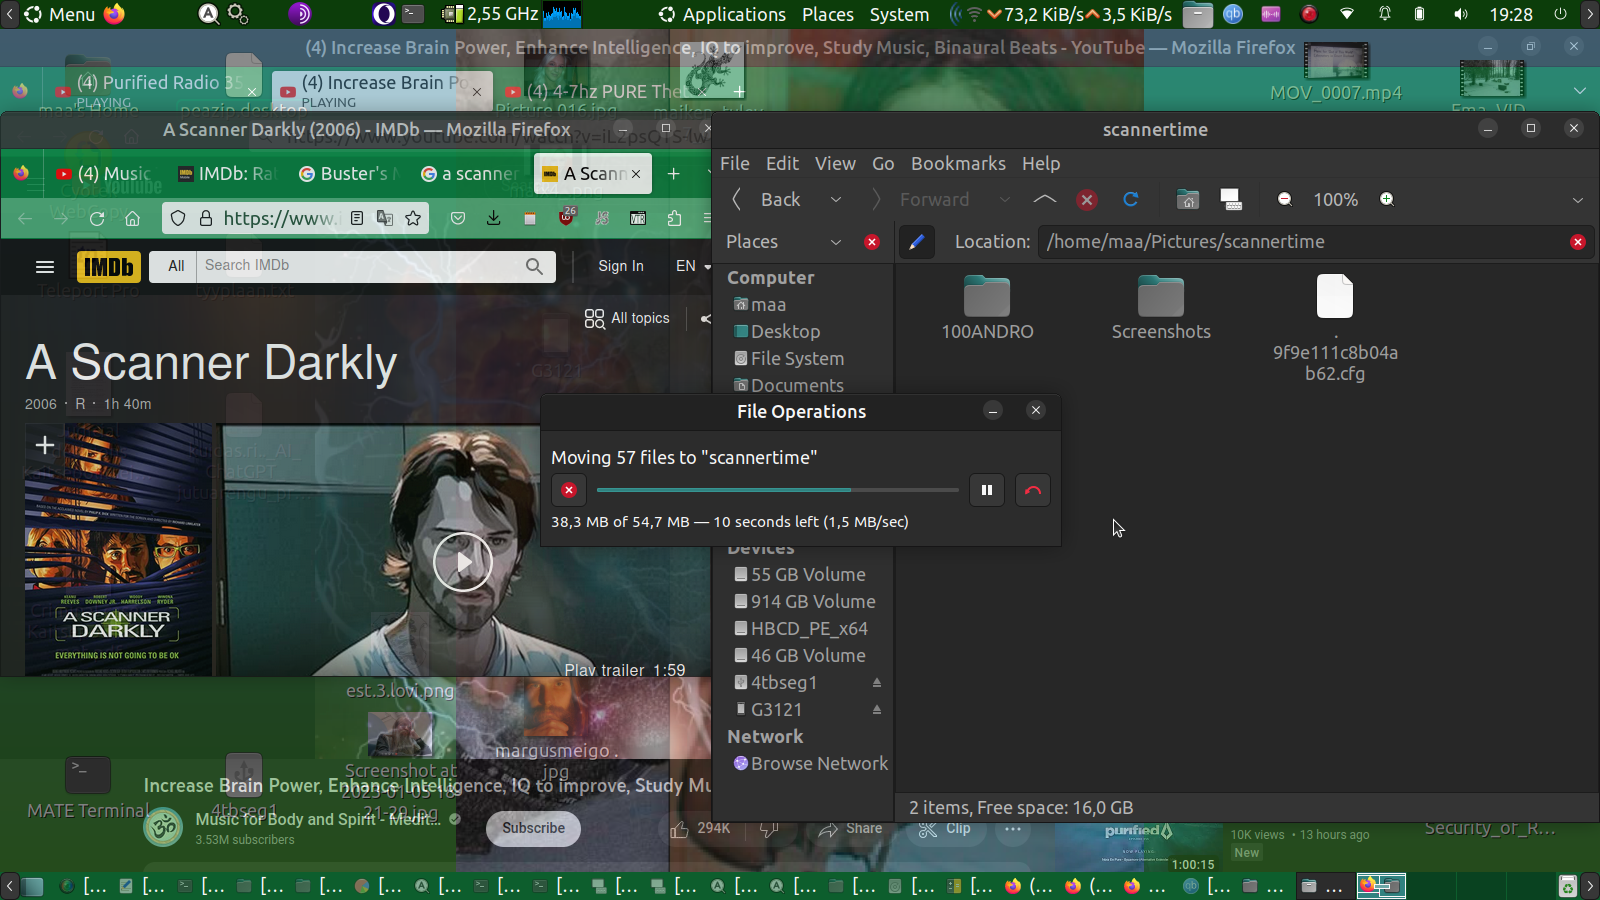Click the Search IMDb field
This screenshot has height=900, width=1600.
(358, 266)
